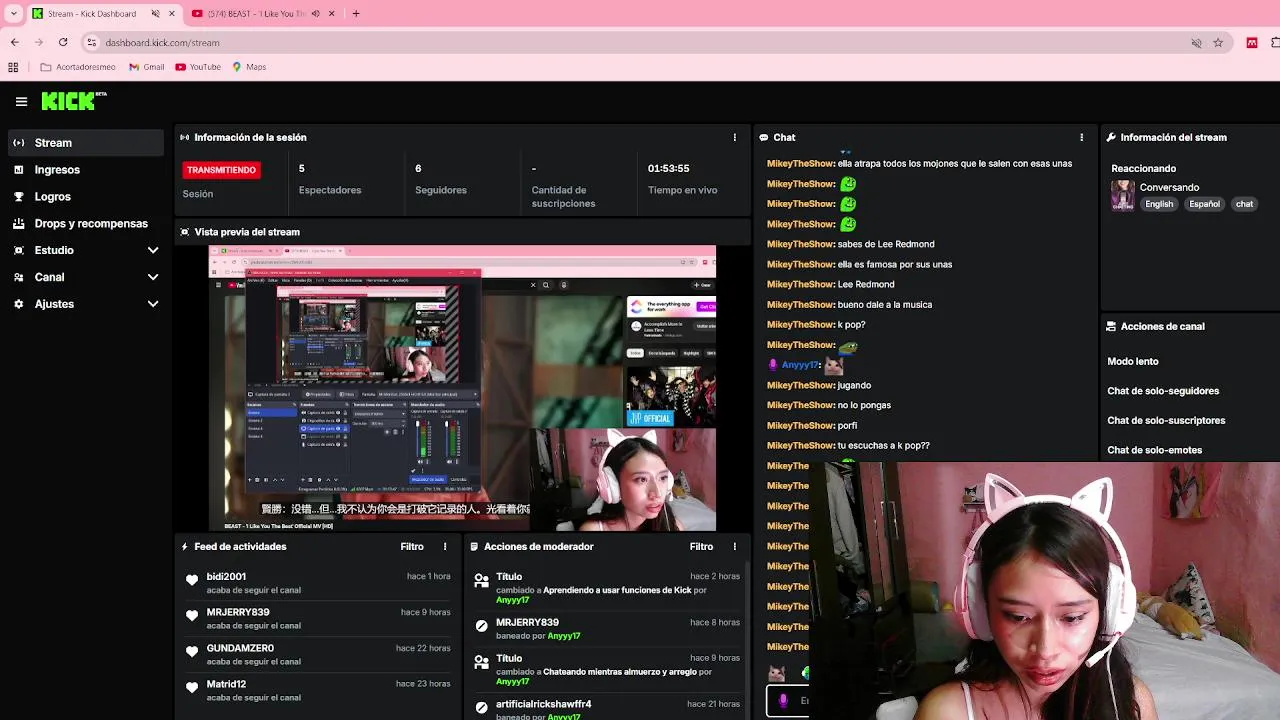Click bidi2001 in activity feed
This screenshot has height=720, width=1280.
click(226, 577)
